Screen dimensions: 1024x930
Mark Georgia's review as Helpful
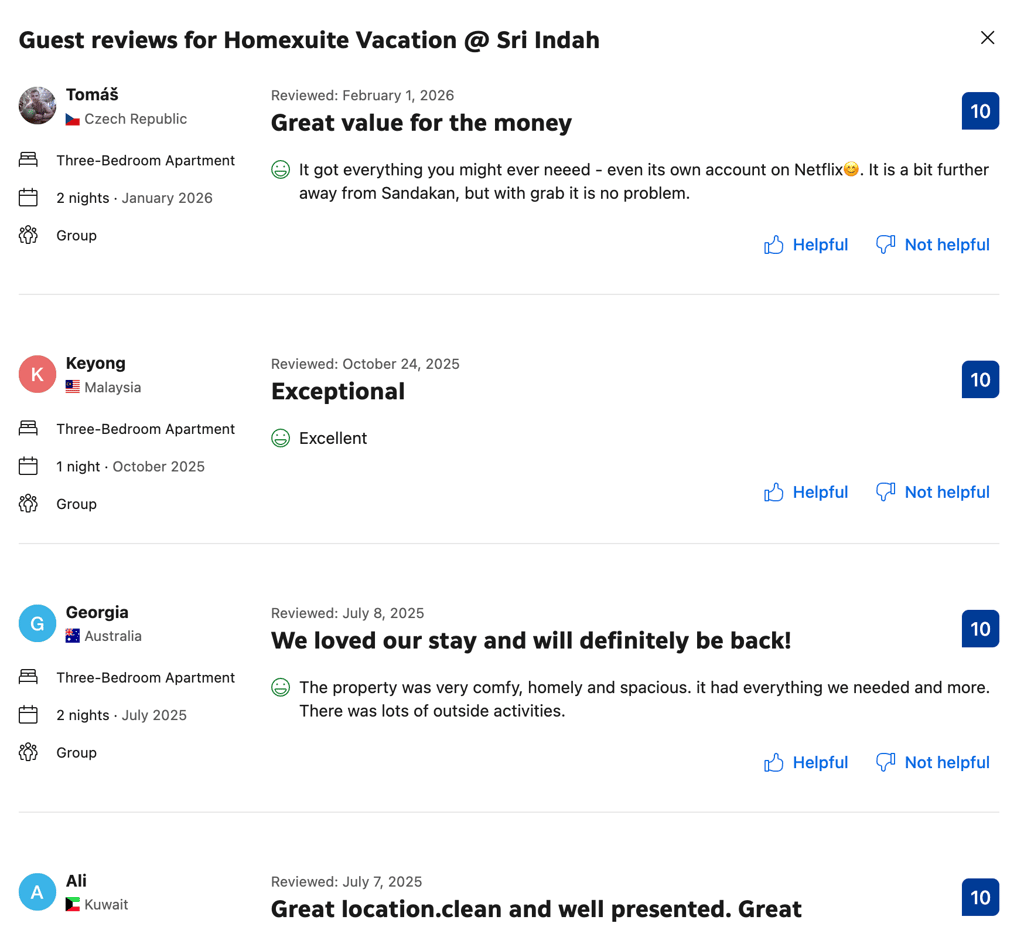click(x=806, y=762)
